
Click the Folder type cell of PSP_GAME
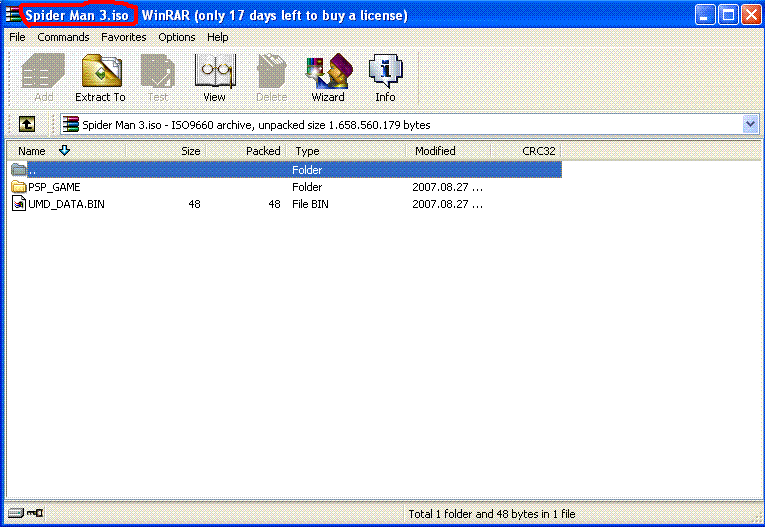click(x=307, y=187)
